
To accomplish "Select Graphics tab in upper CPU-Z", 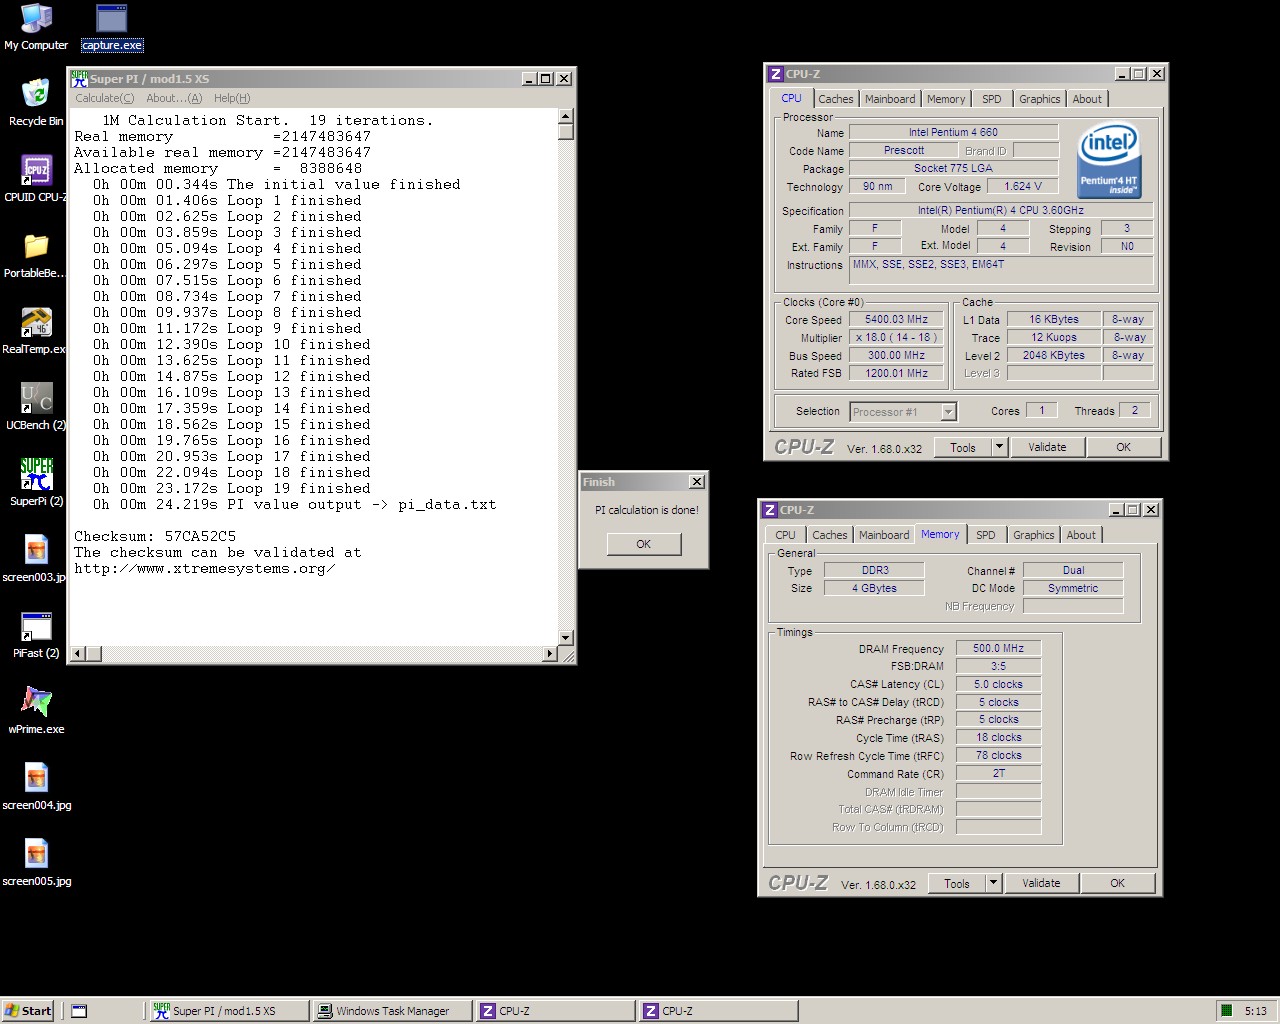I will 1039,99.
